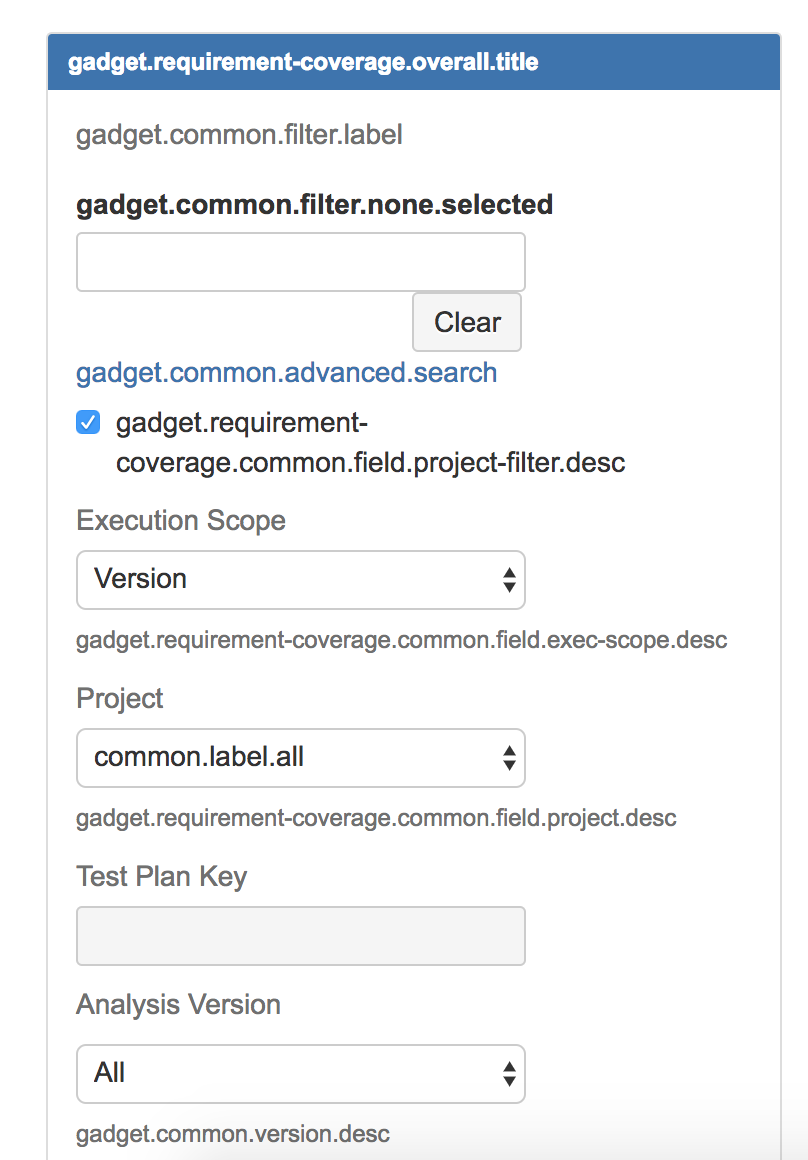
Task: Click the project-filter.desc checkbox label text
Action: pyautogui.click(x=370, y=444)
